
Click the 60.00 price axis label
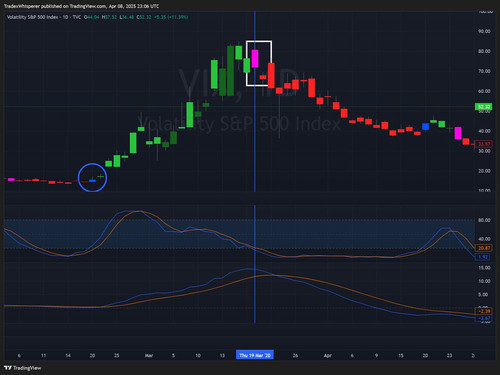click(484, 91)
